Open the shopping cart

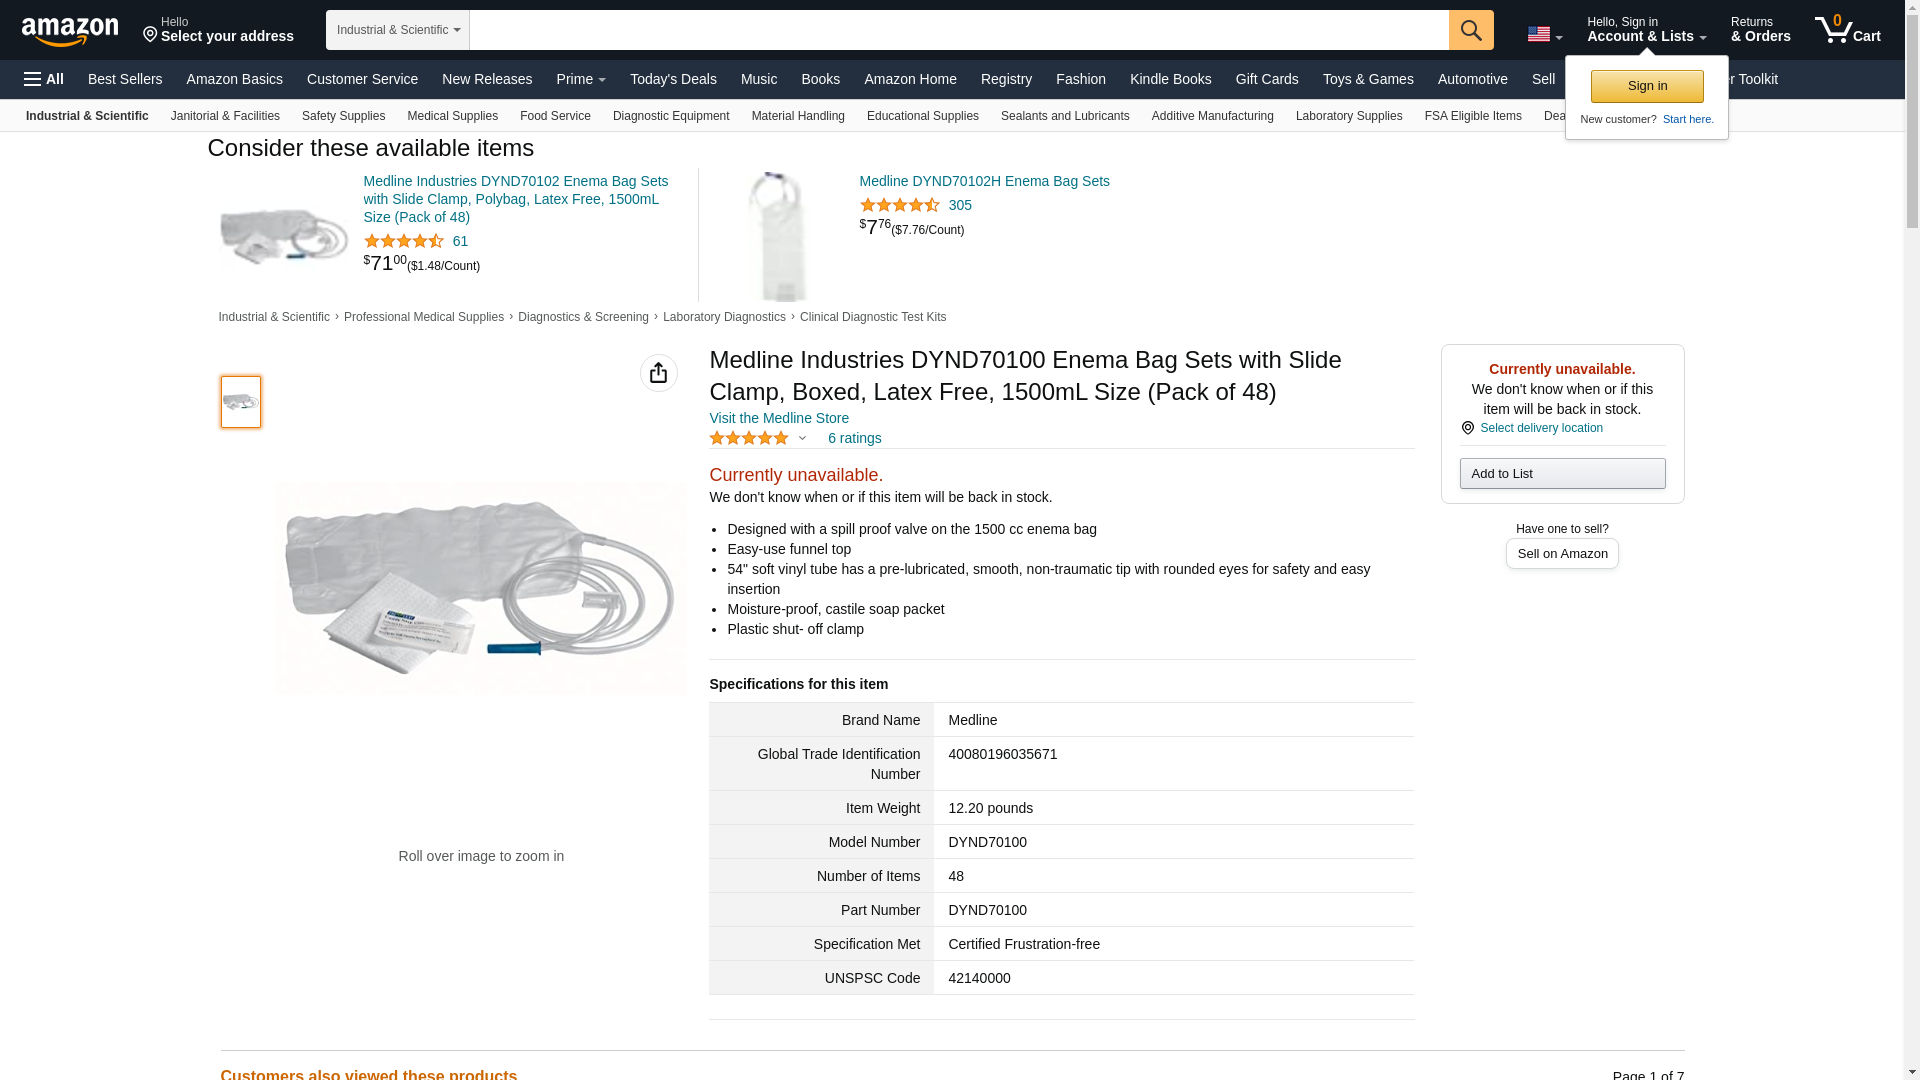pyautogui.click(x=1847, y=30)
